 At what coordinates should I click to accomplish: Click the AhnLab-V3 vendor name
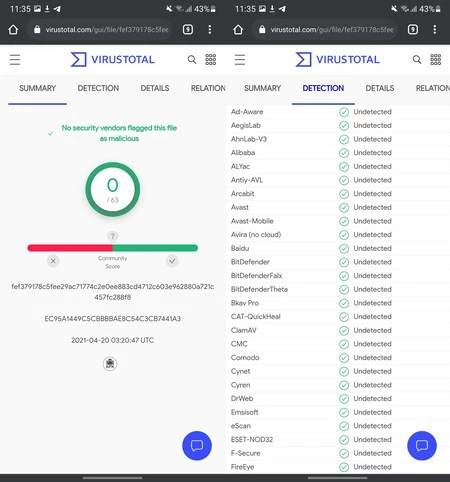point(249,139)
